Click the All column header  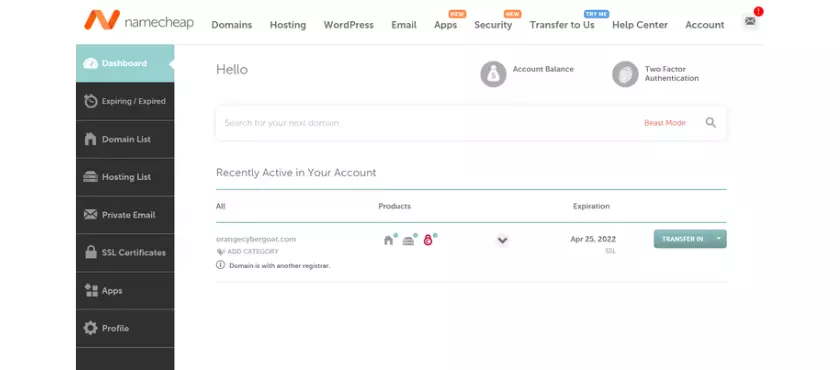[221, 206]
